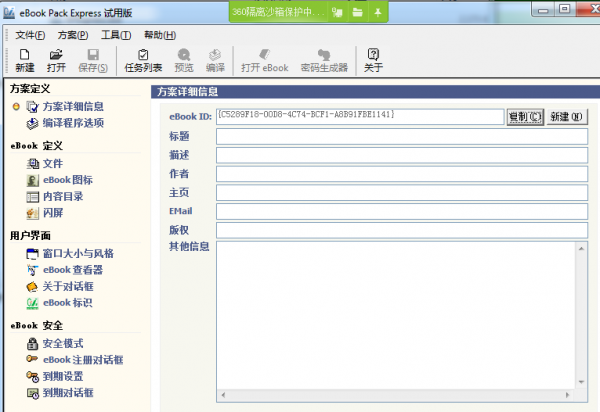Click the 打开 eBook toolbar icon
This screenshot has height=412, width=600.
pyautogui.click(x=264, y=60)
